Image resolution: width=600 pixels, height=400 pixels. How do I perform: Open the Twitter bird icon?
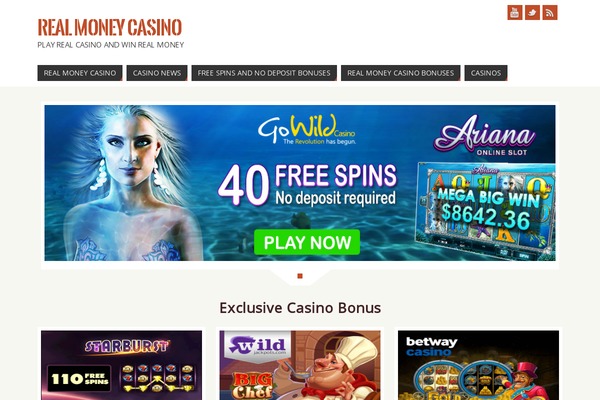(532, 13)
